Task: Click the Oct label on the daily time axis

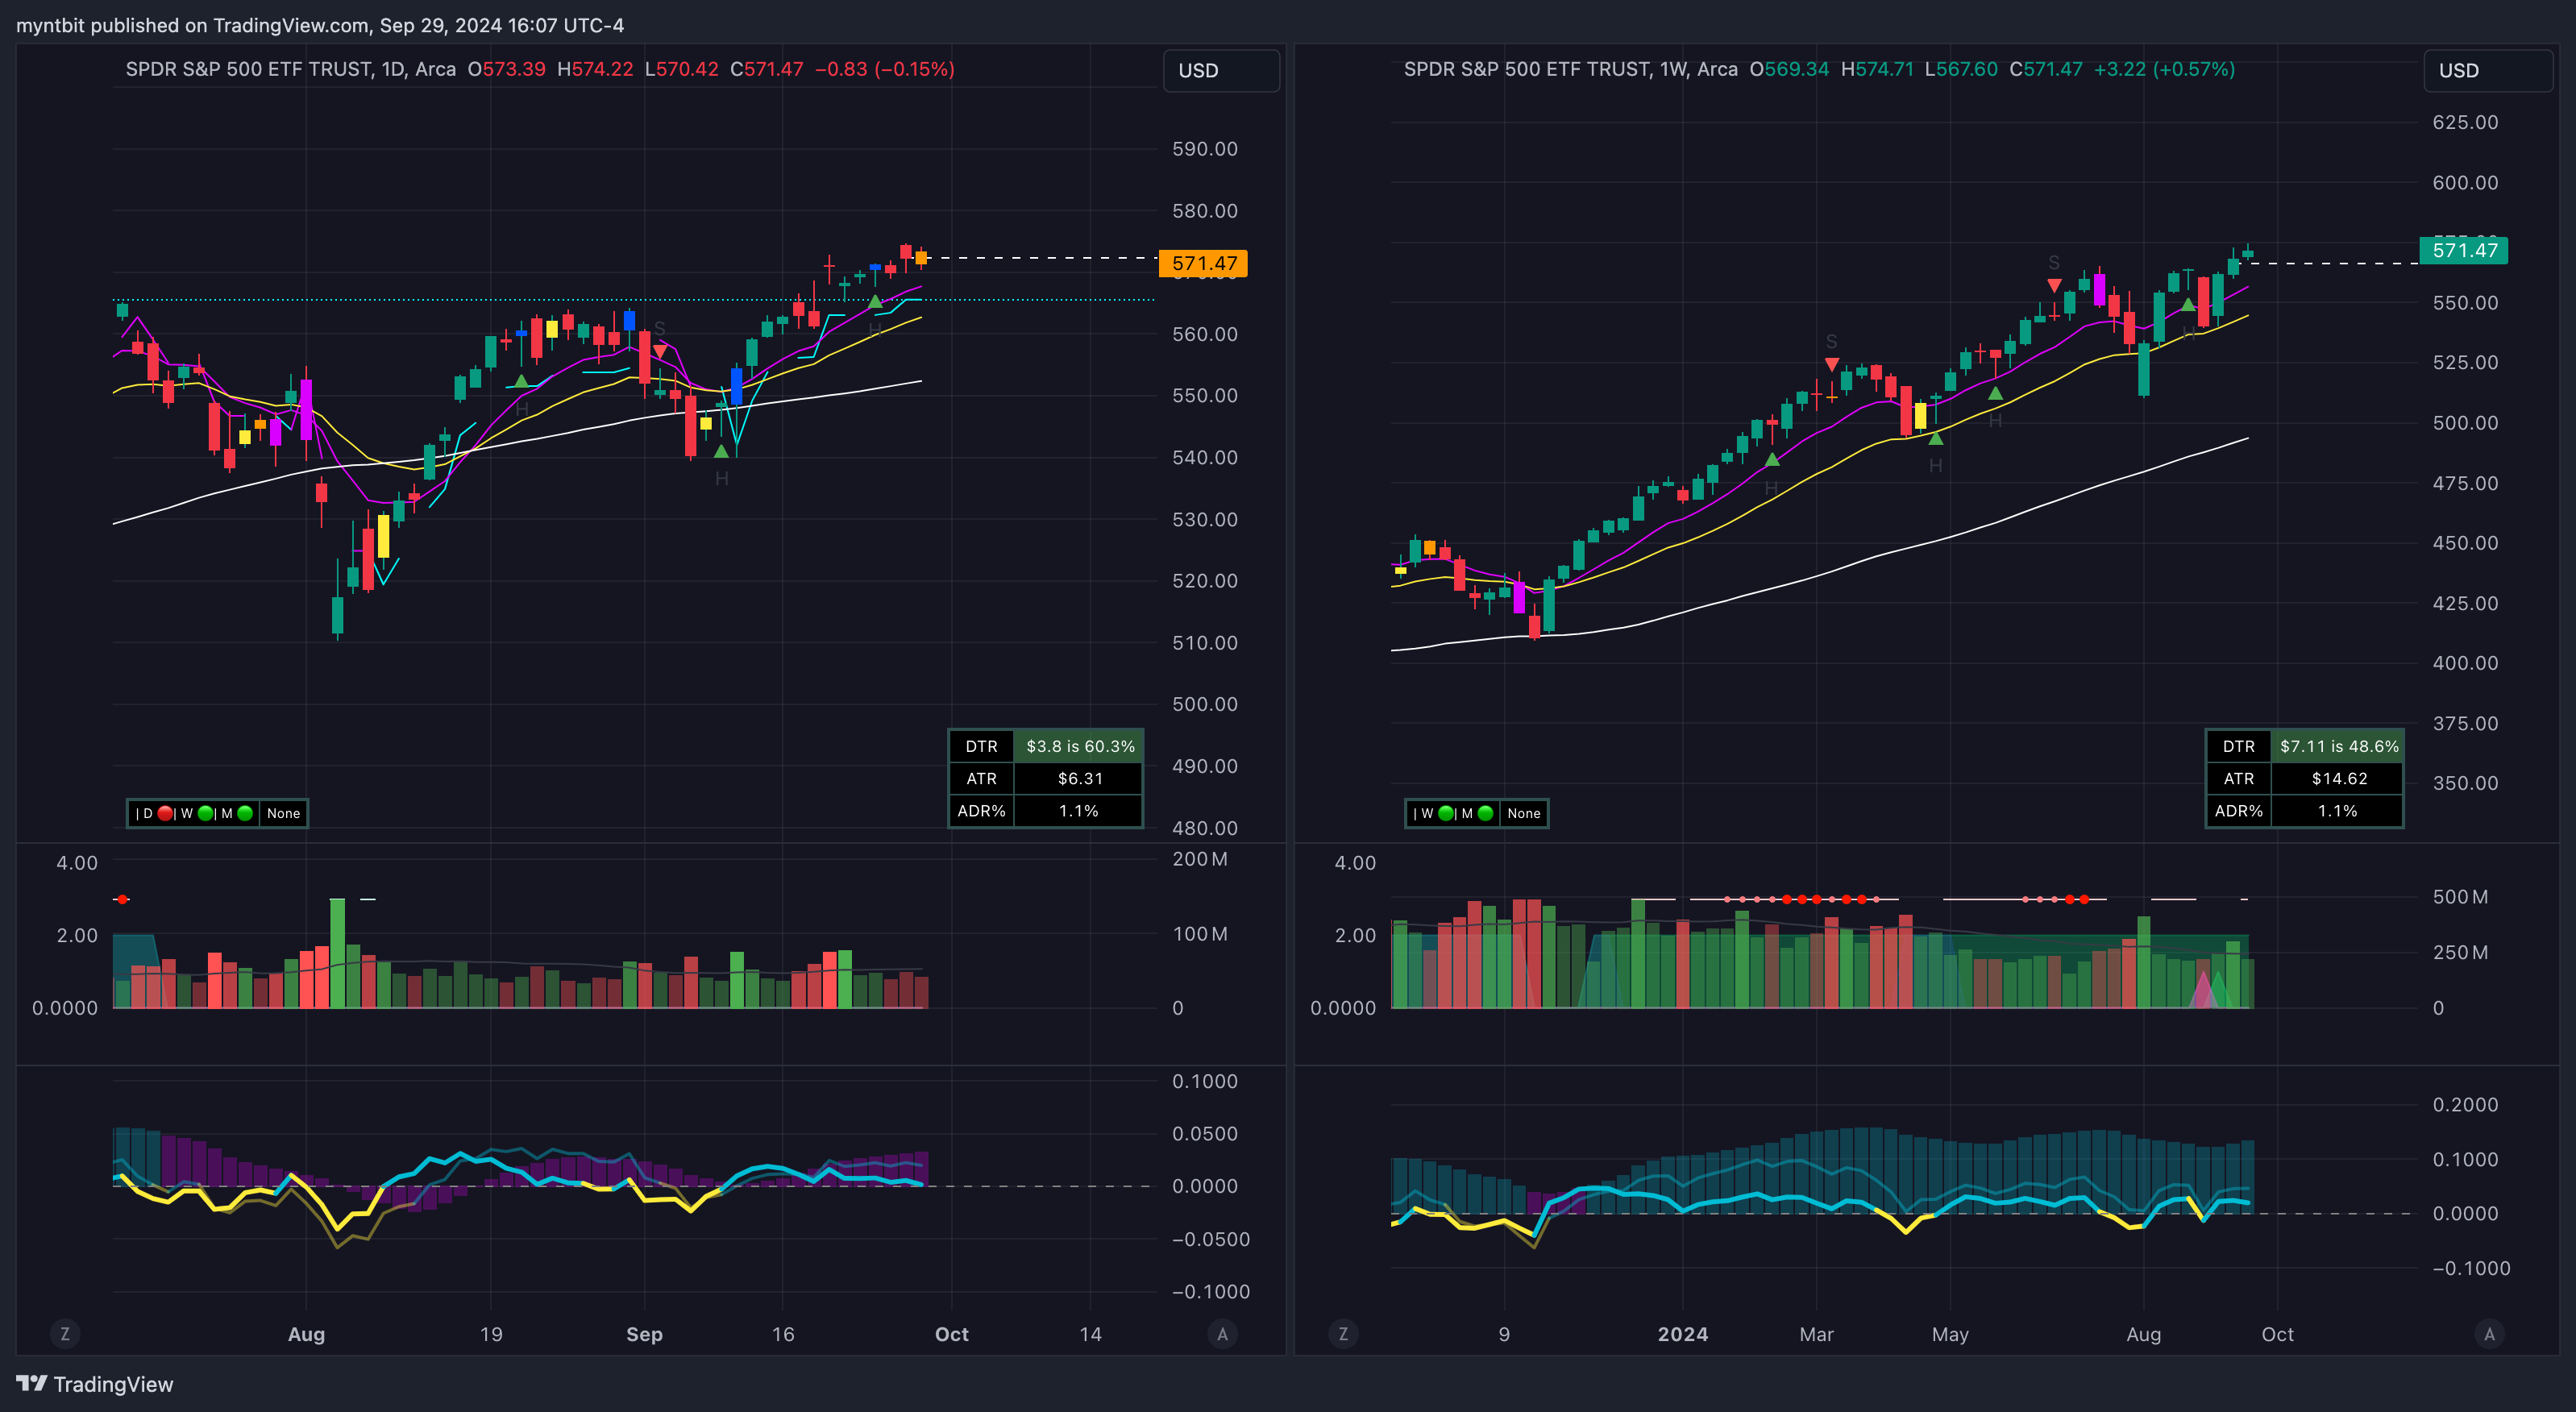Action: [x=951, y=1334]
